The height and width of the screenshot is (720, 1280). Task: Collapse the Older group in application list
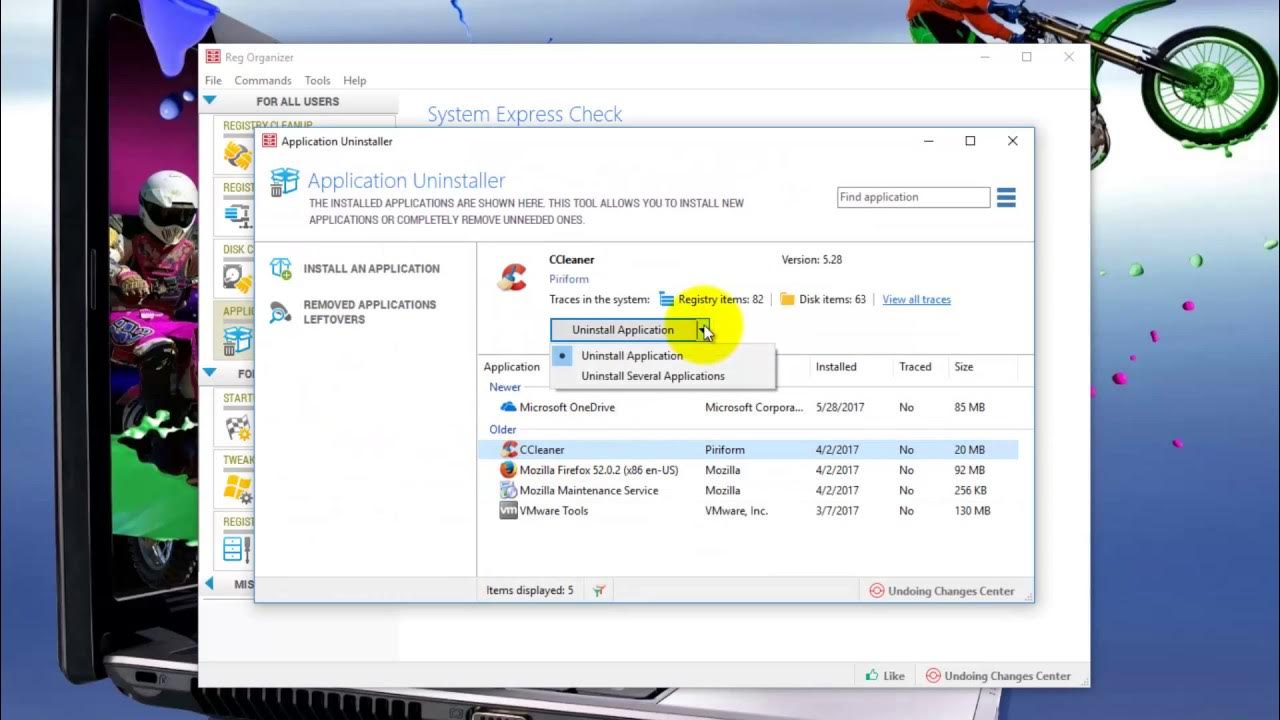tap(503, 430)
